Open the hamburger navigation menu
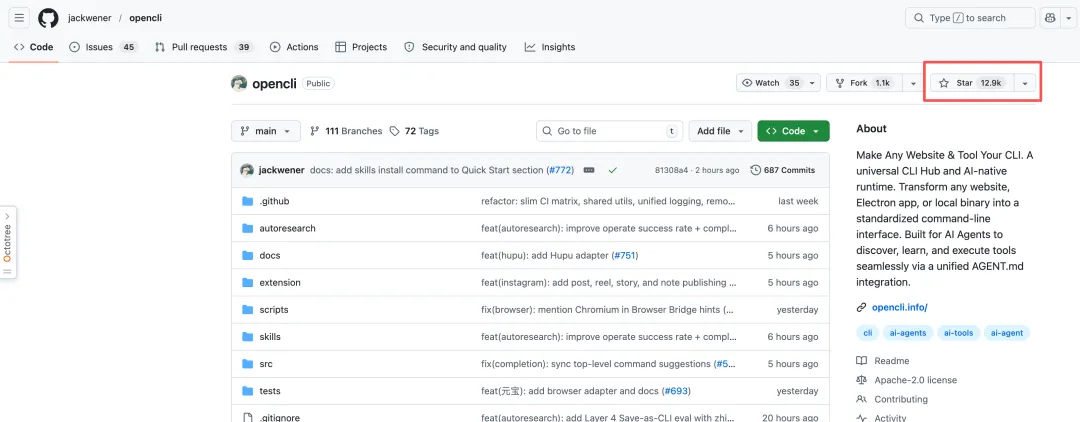Screen dimensions: 1080x422 20,18
